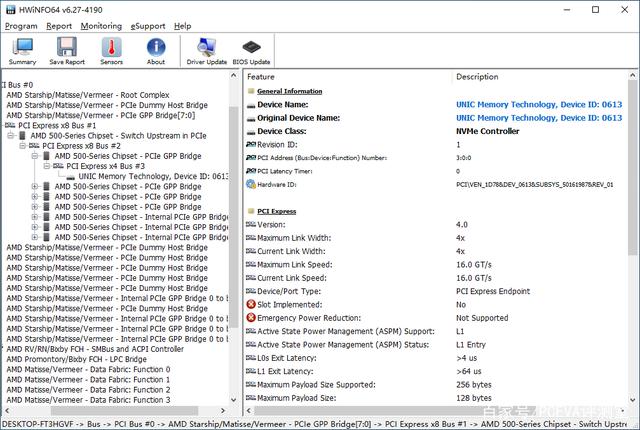This screenshot has width=640, height=430.
Task: Click the drive icon beside Device Class
Action: [x=251, y=132]
